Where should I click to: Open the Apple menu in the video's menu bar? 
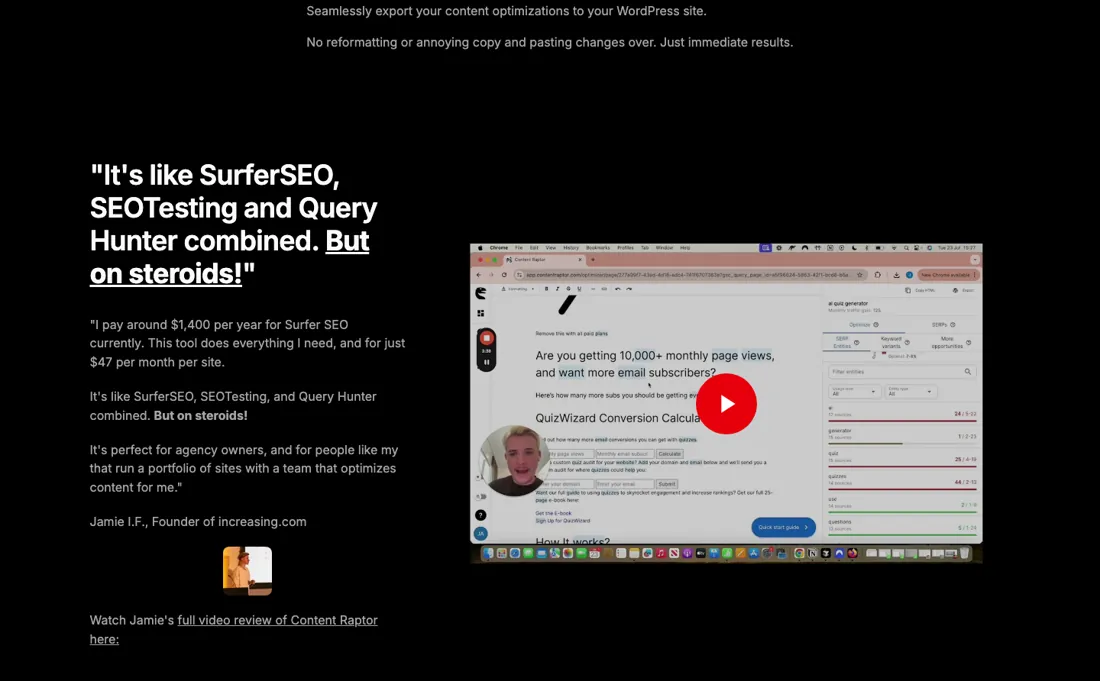(x=481, y=248)
